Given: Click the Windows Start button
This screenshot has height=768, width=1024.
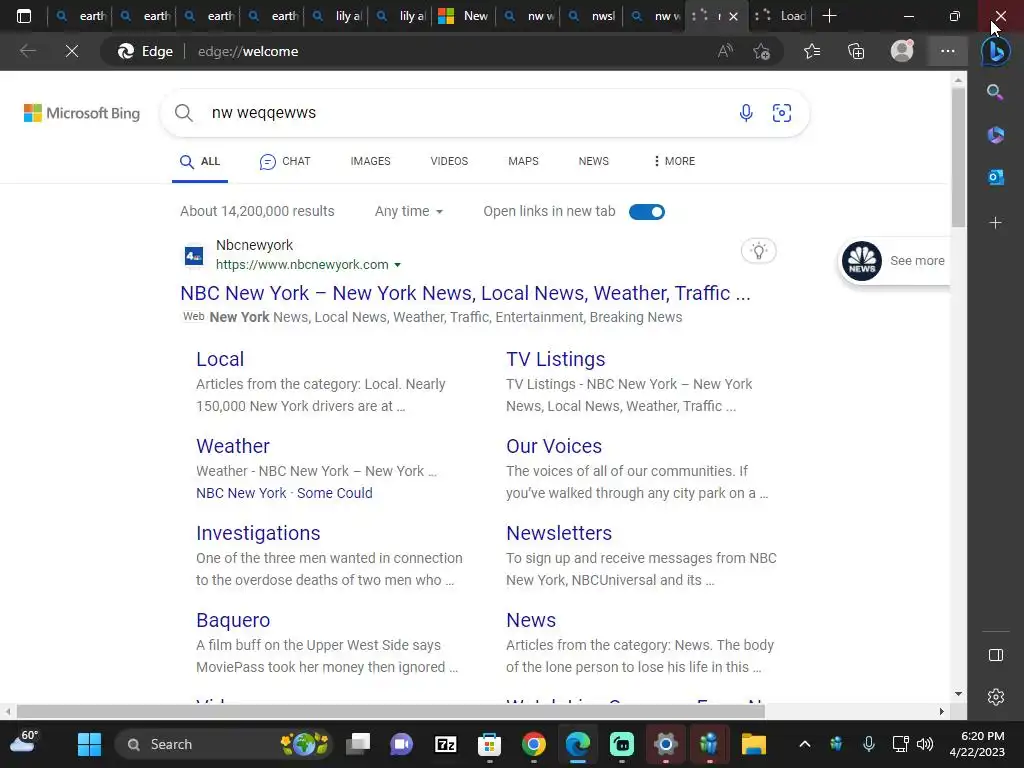Looking at the screenshot, I should pyautogui.click(x=89, y=744).
